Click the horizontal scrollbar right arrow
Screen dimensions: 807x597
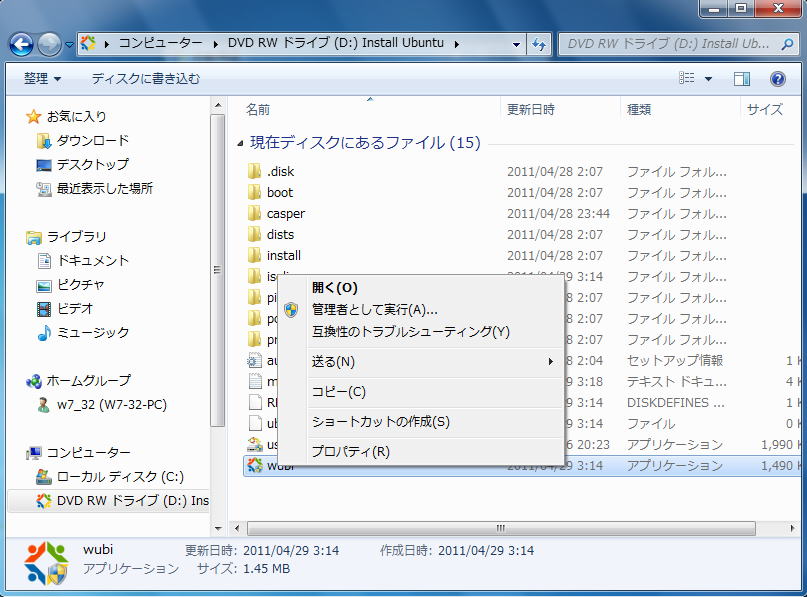[792, 529]
